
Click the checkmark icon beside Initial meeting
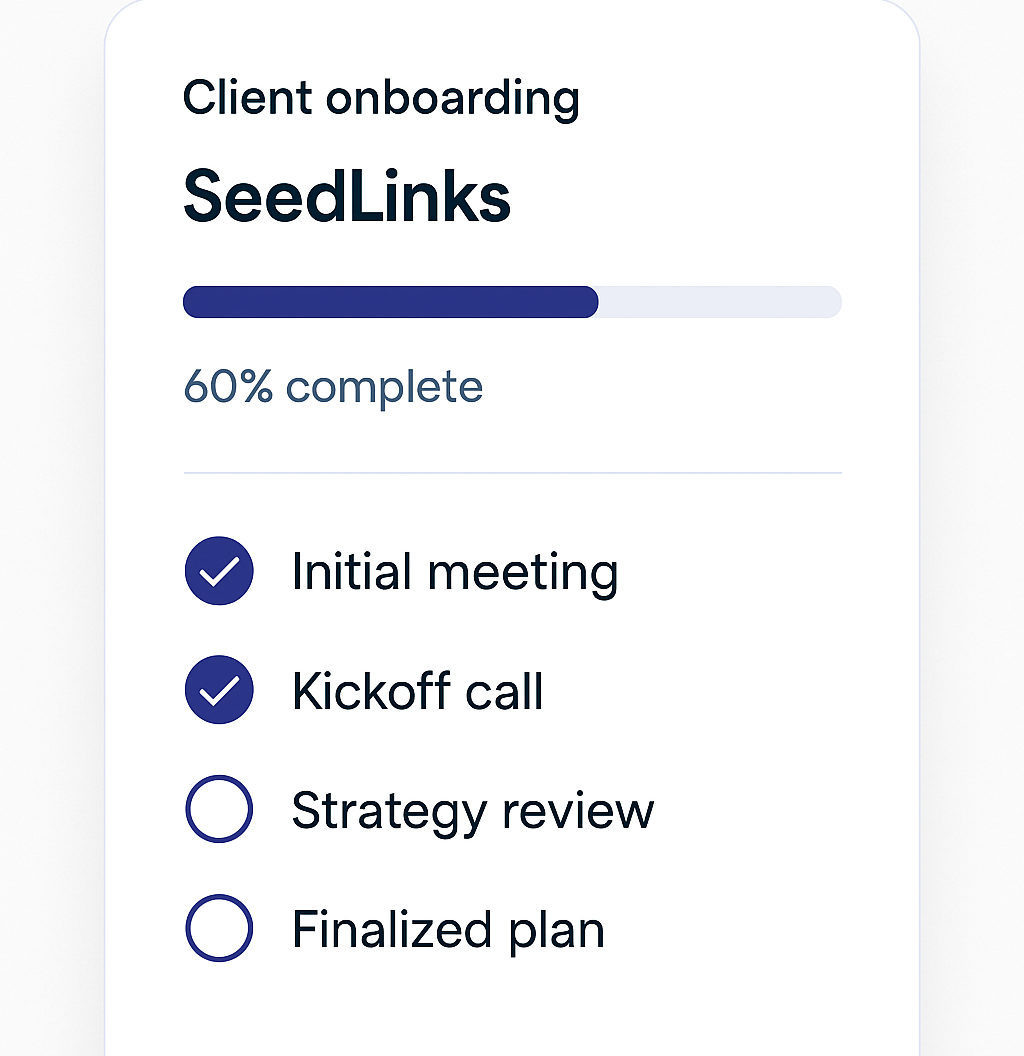pos(219,571)
